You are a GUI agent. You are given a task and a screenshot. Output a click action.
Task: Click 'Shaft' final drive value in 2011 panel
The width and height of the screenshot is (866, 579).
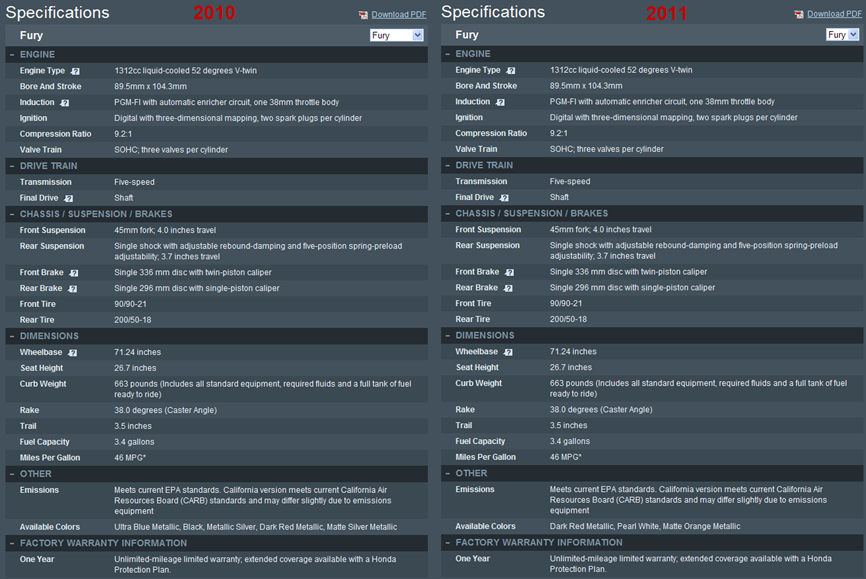[559, 197]
